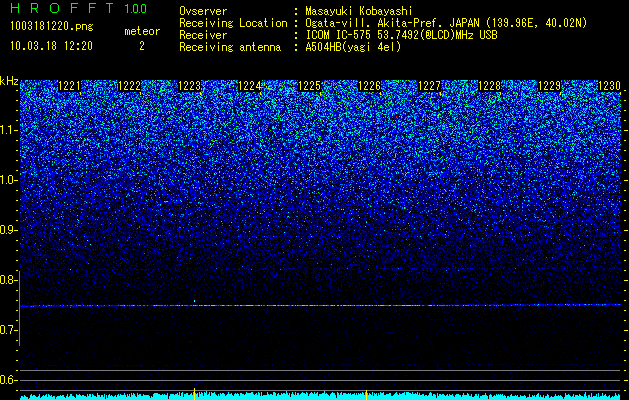Click the 1229 time marker

click(x=549, y=86)
